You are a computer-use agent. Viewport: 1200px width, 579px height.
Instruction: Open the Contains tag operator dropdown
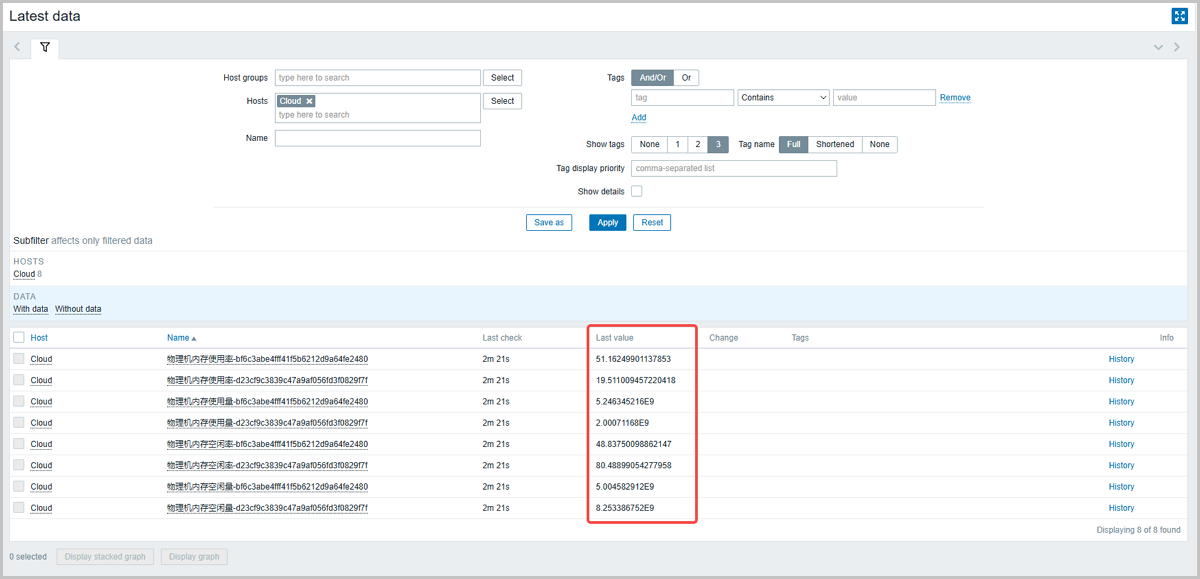pos(783,98)
